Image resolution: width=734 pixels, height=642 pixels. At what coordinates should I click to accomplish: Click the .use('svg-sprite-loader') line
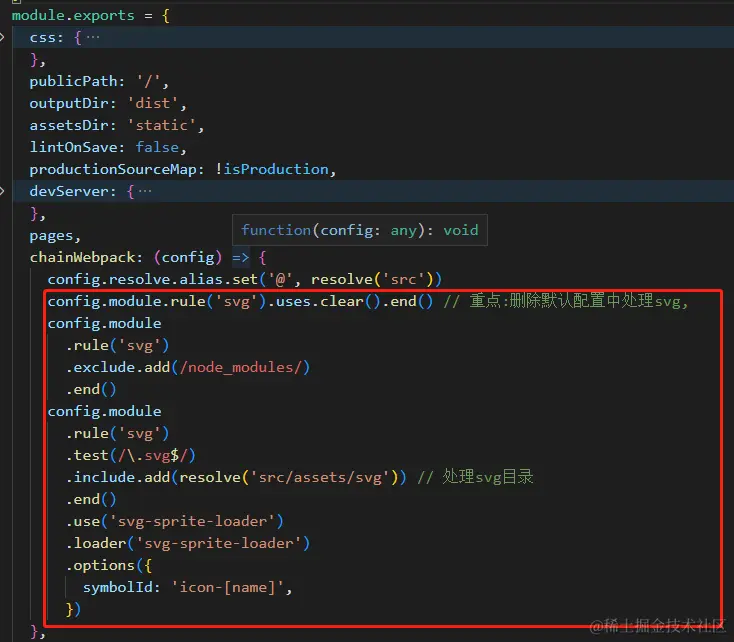click(x=175, y=521)
